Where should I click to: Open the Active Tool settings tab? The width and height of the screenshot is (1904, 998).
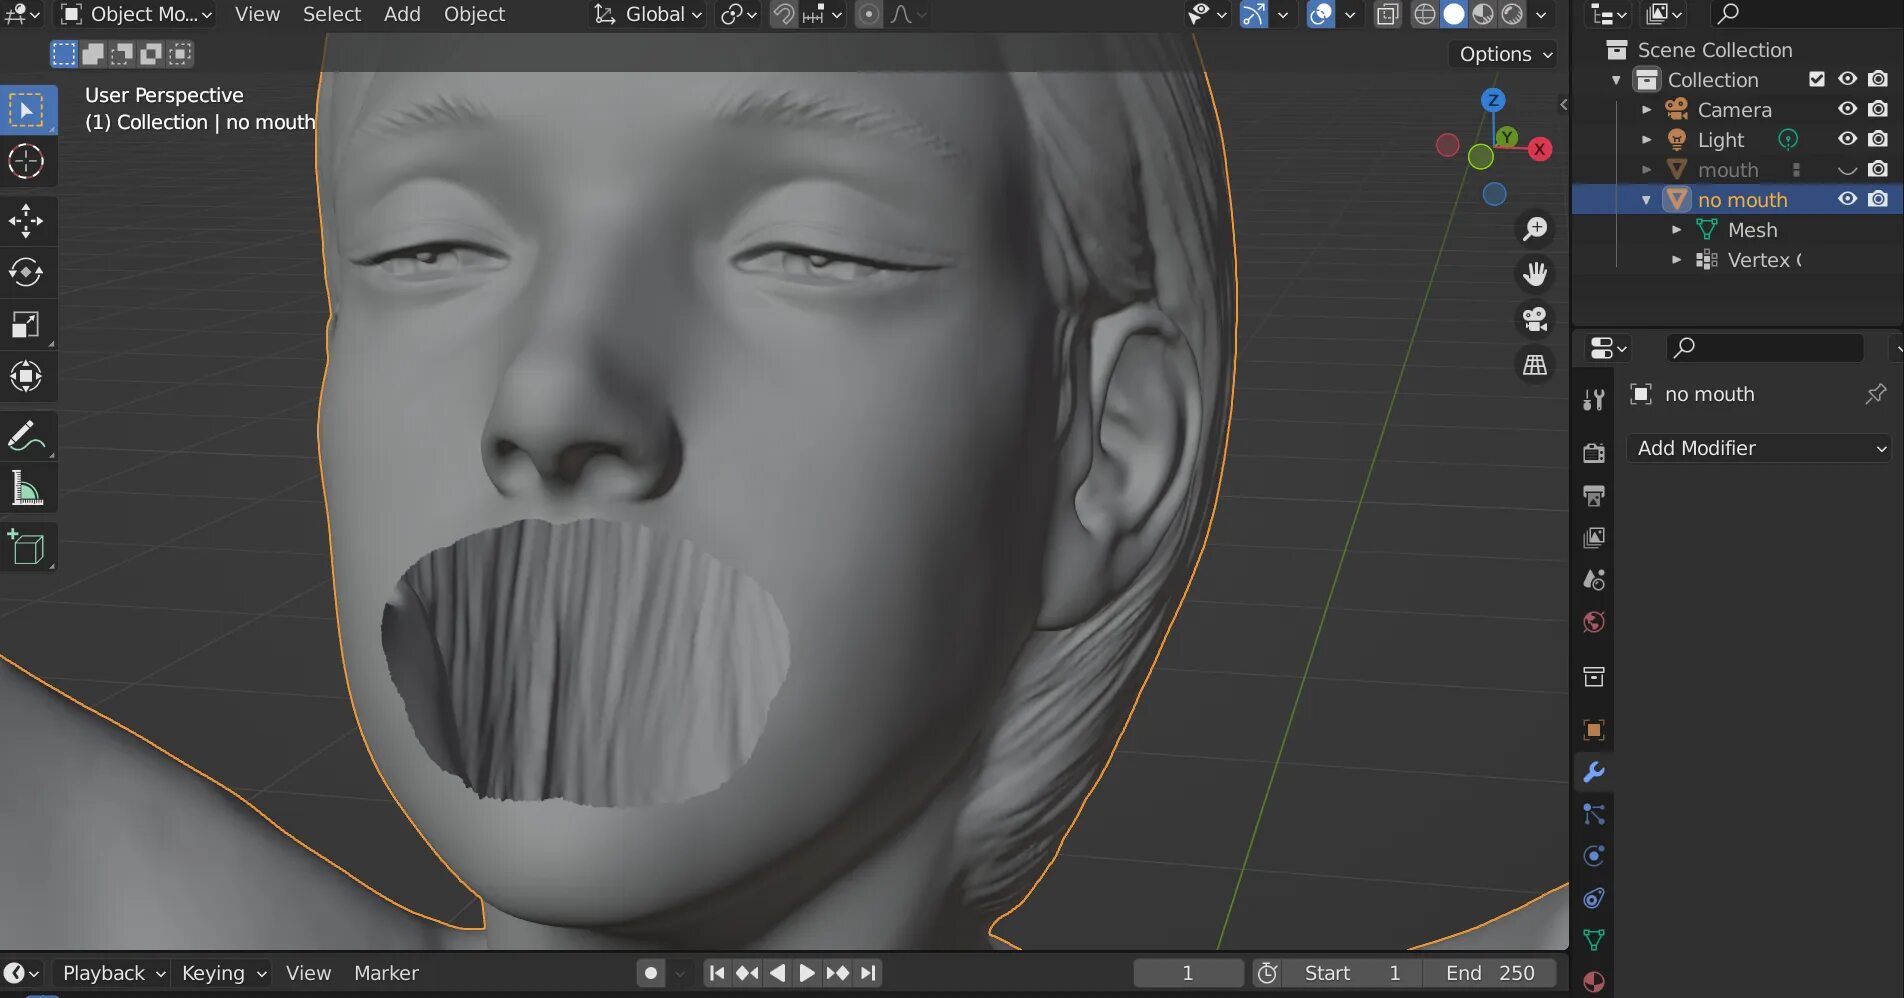(1594, 400)
